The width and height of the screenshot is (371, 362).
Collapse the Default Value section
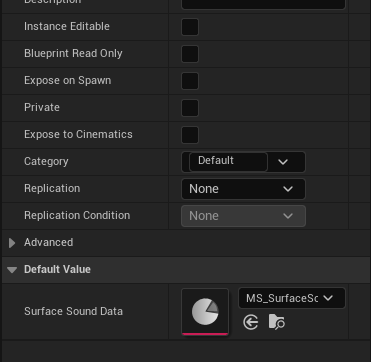coord(12,270)
